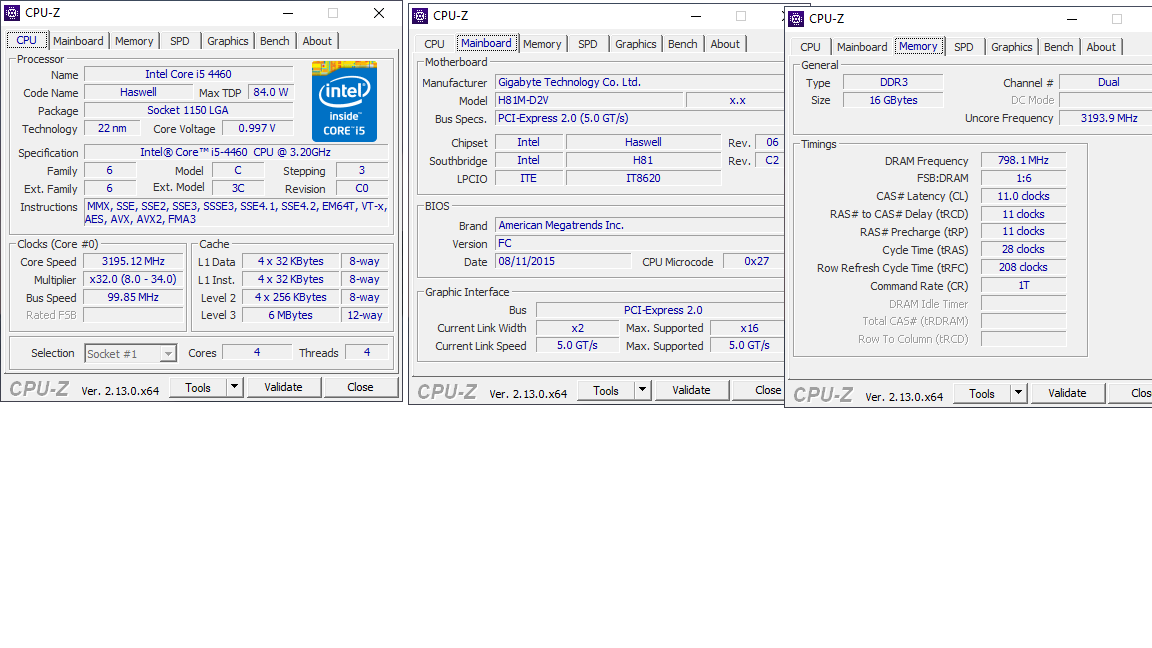Minimize the Mainboard CPU-Z window

[x=696, y=16]
